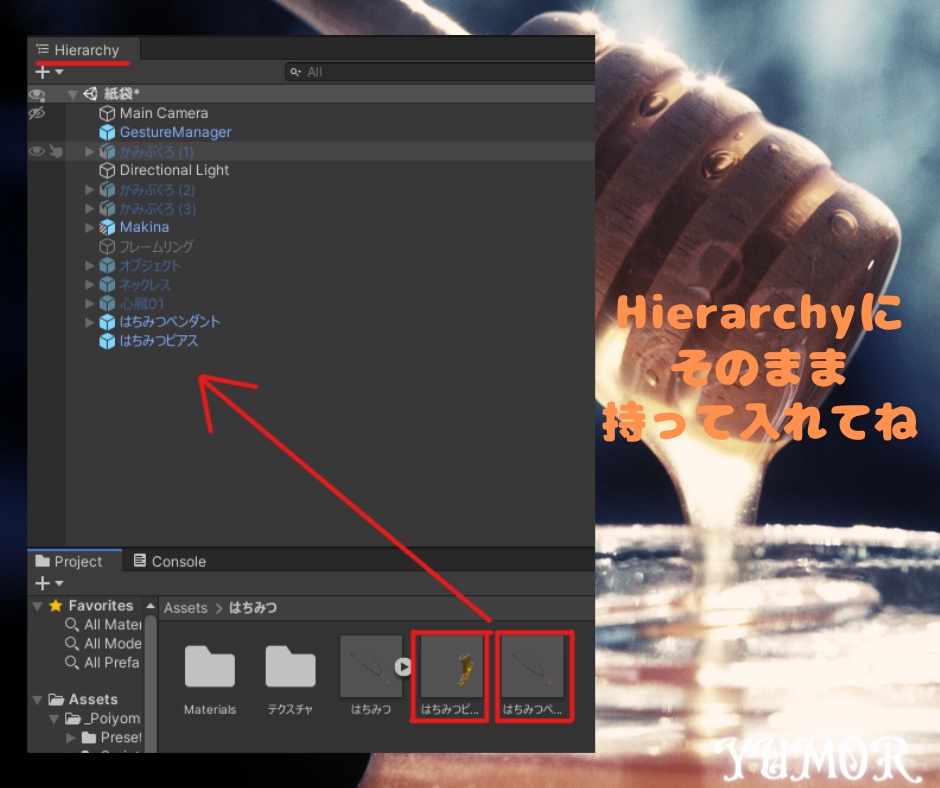Click the prefab cube icon of GestureManager
Screen dimensions: 940x788
(107, 132)
